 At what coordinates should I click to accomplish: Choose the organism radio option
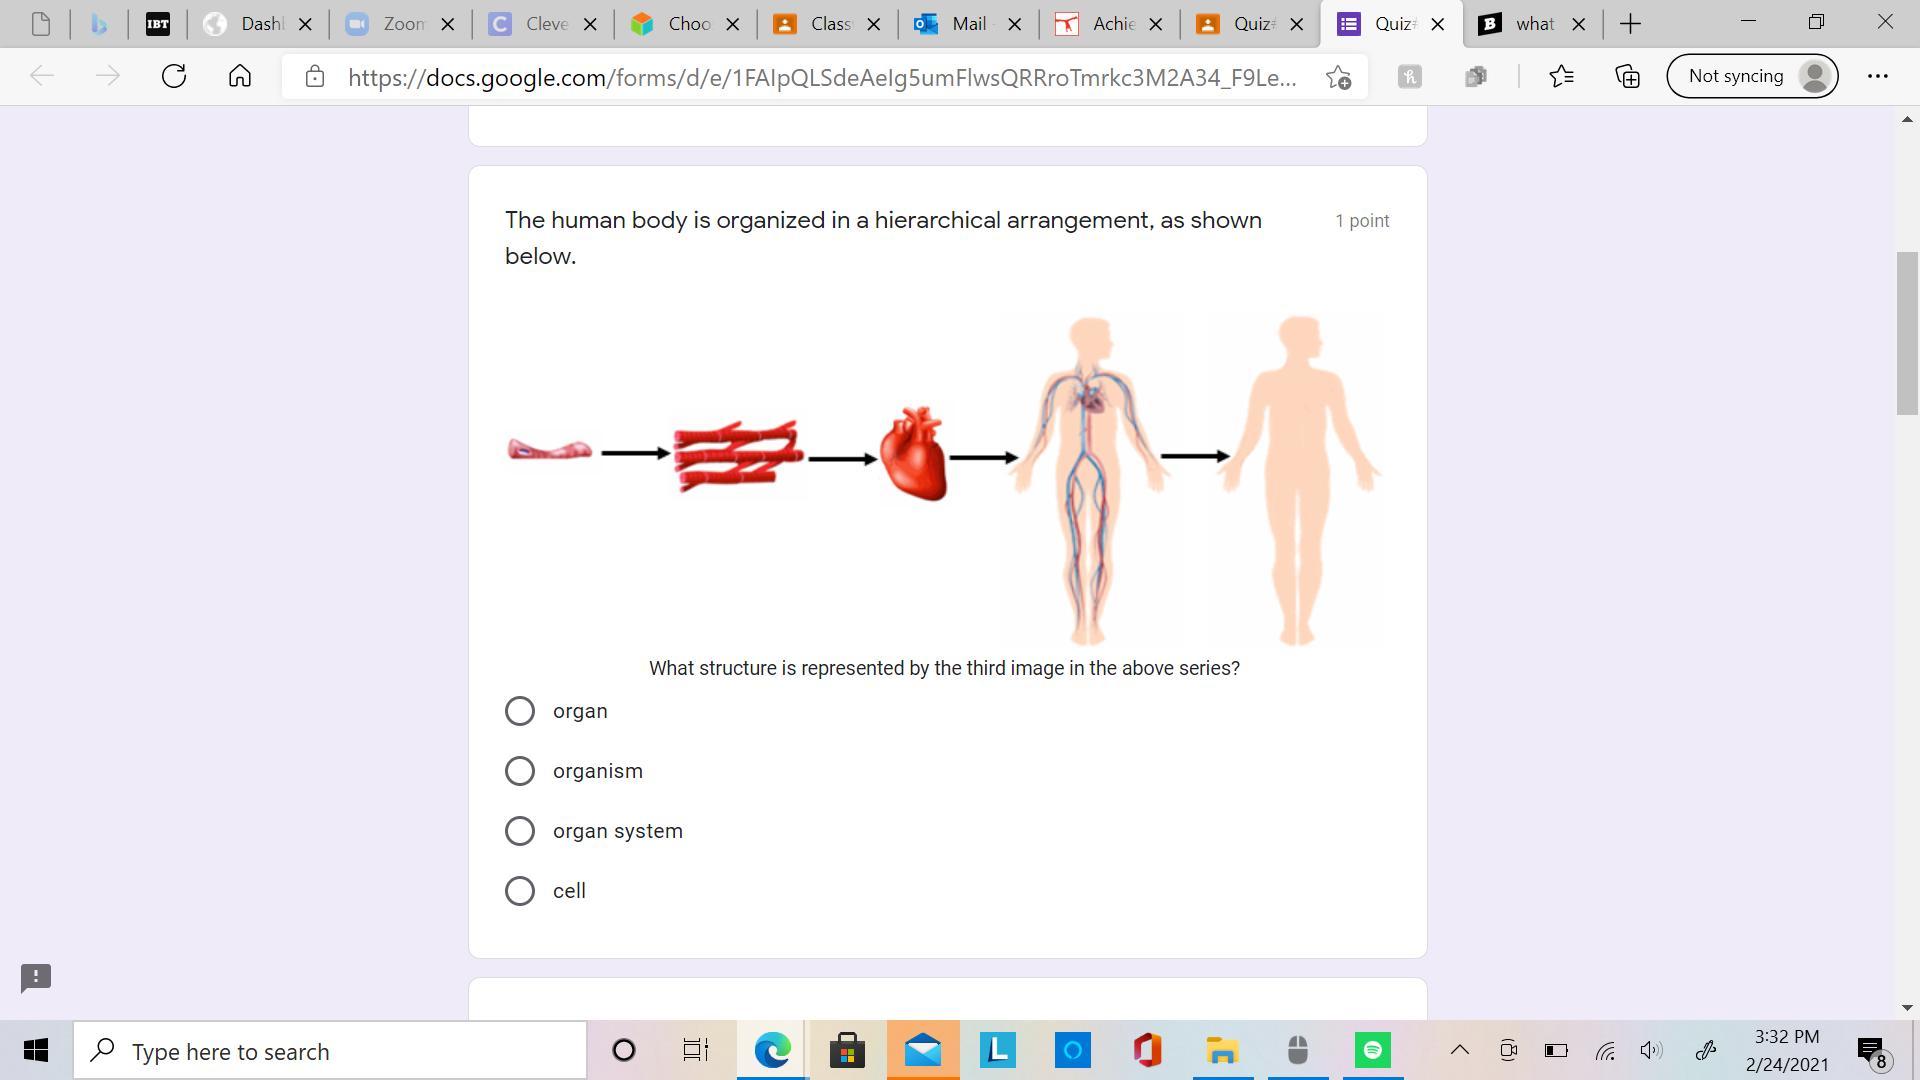520,771
